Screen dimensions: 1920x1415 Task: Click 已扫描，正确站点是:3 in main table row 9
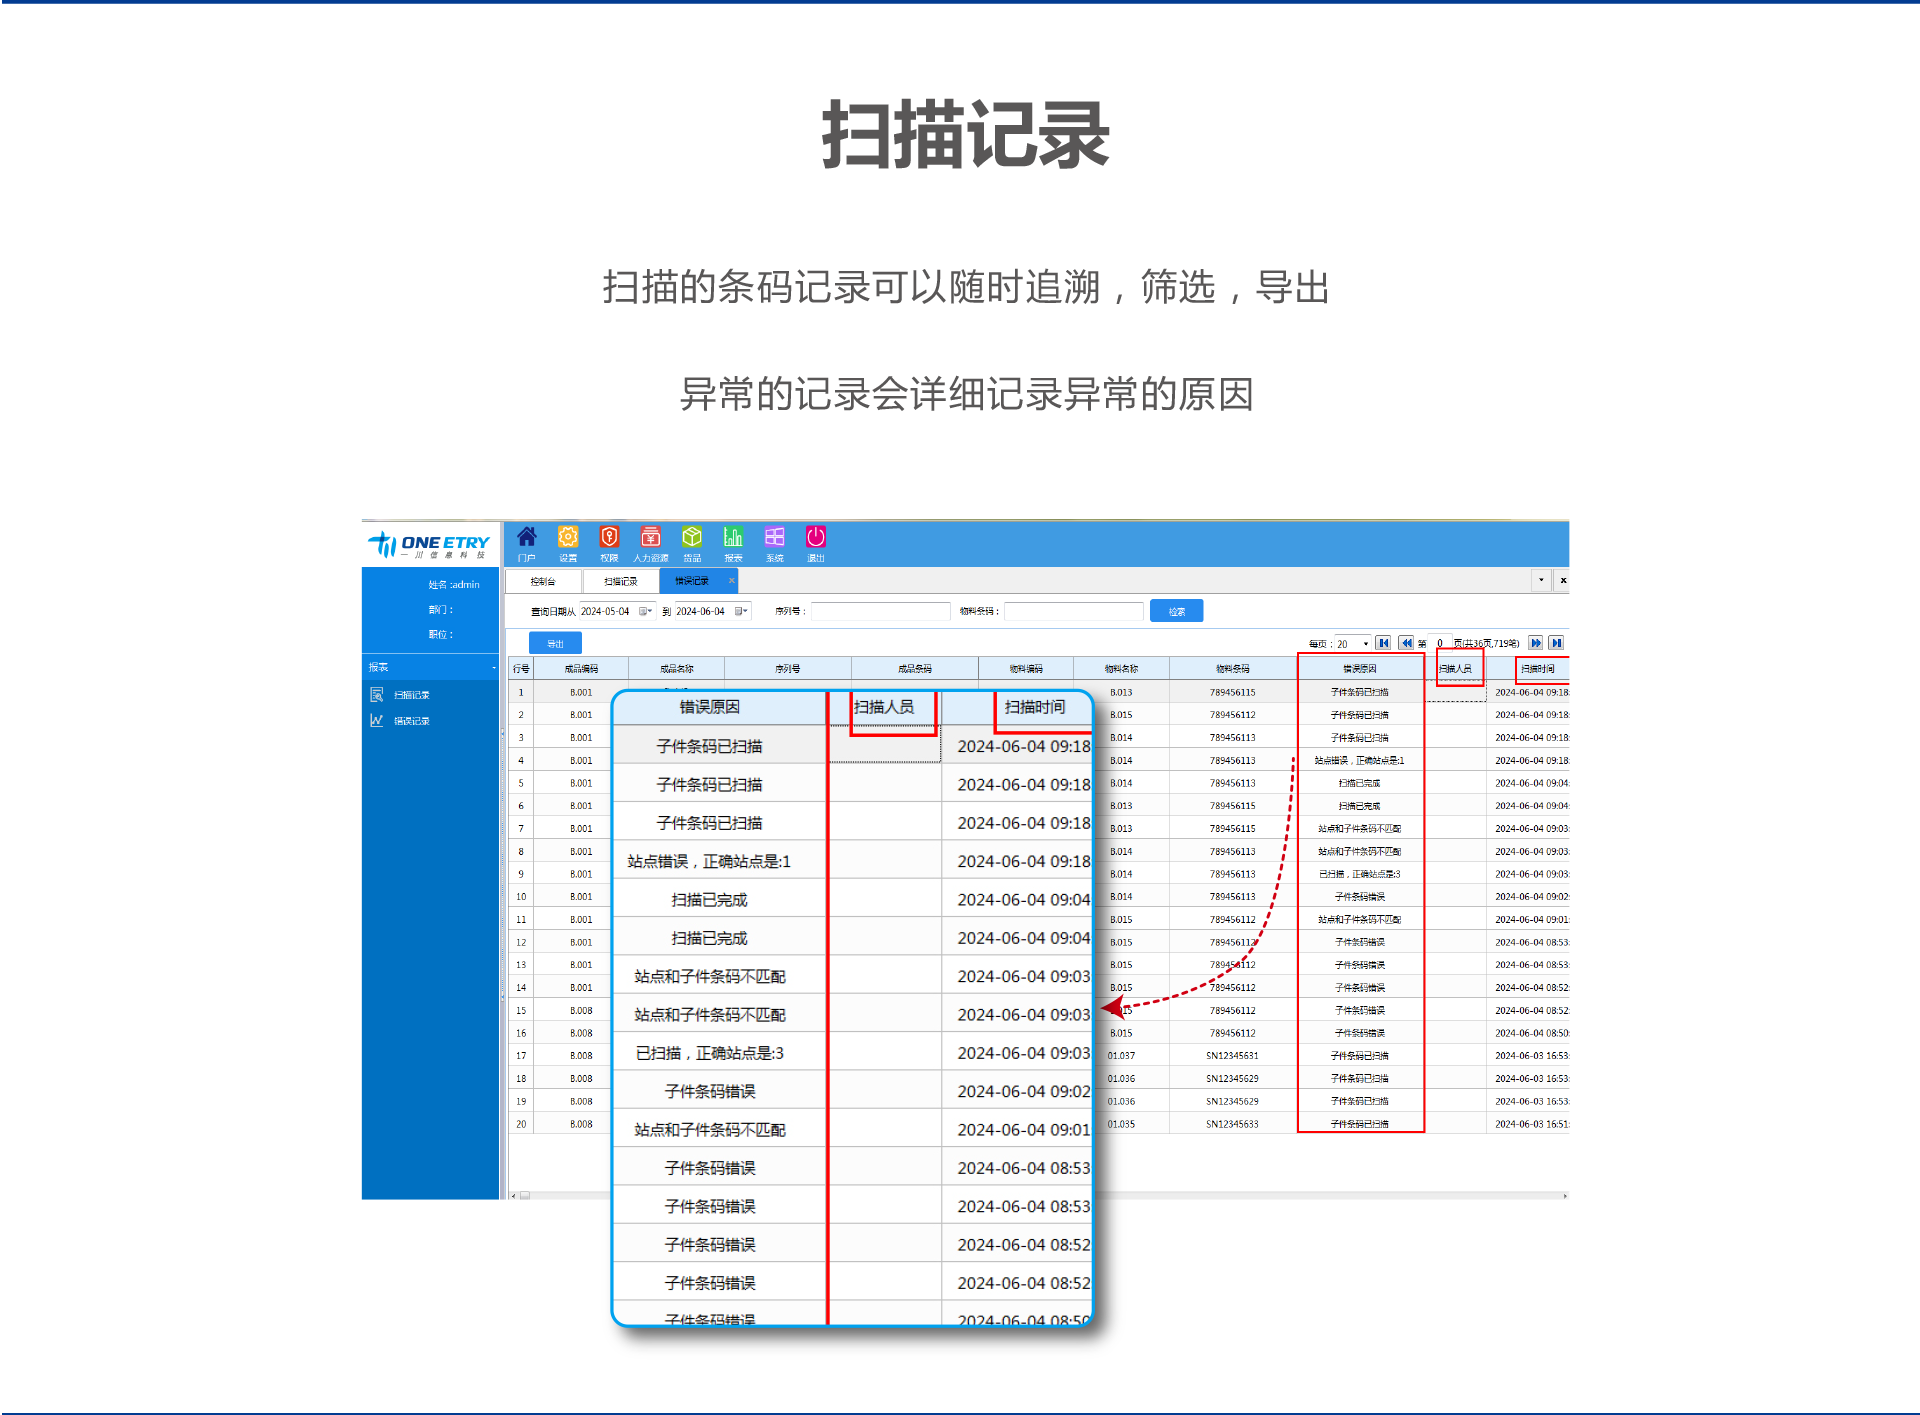point(1360,874)
